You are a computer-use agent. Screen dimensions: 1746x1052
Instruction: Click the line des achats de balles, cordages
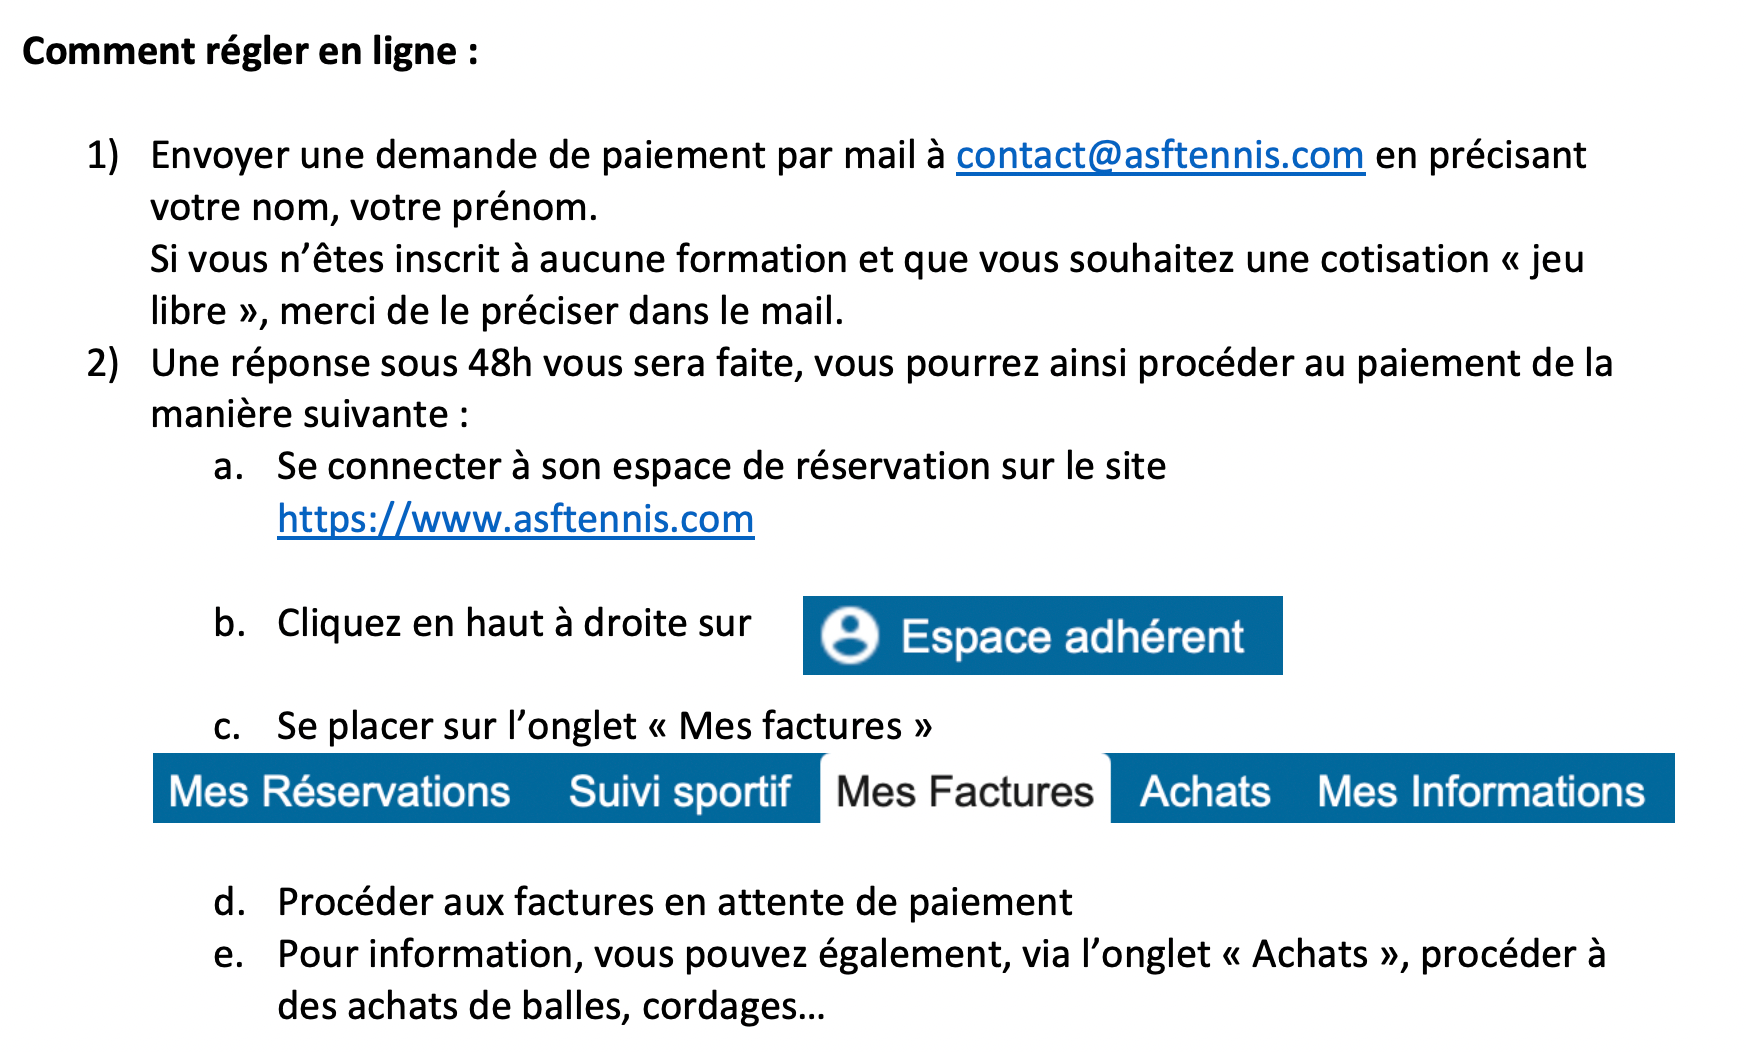[x=551, y=1006]
